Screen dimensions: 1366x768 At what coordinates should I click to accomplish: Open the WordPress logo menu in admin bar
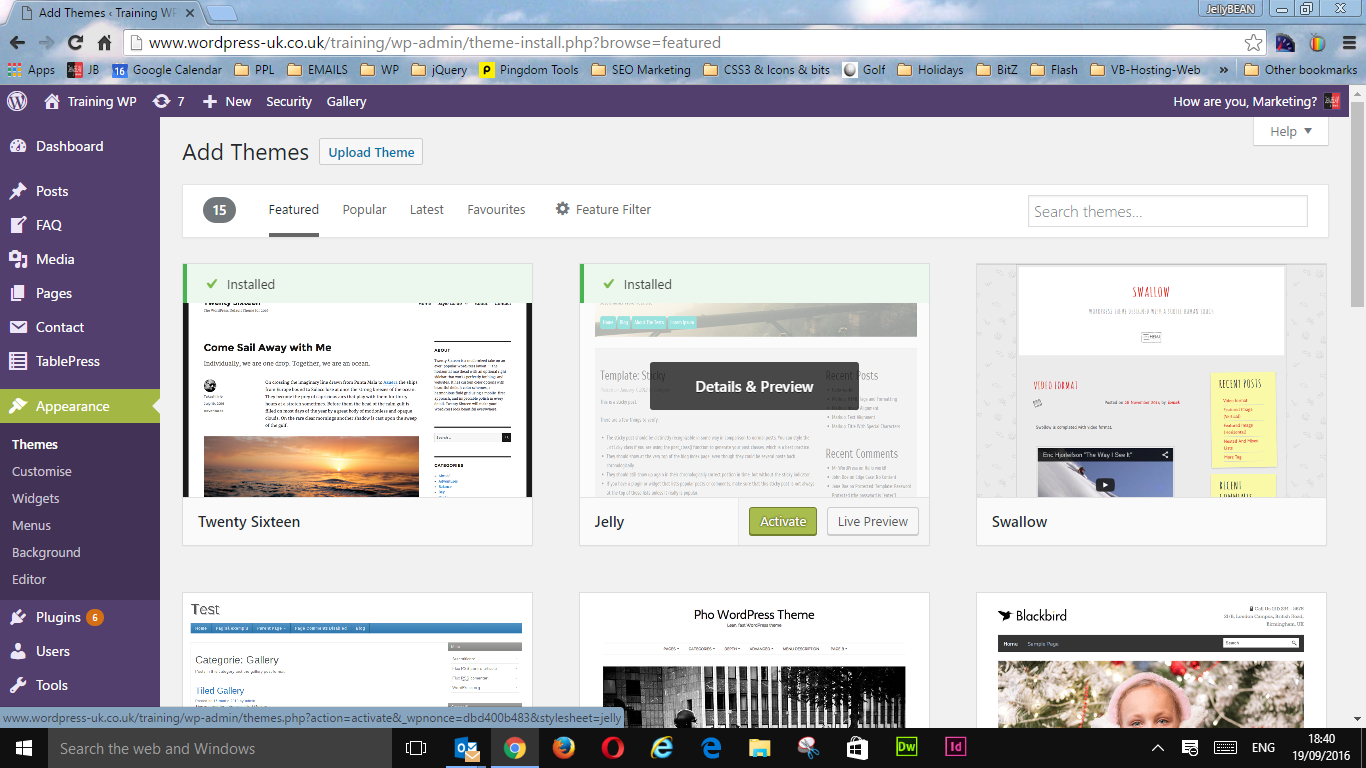17,101
